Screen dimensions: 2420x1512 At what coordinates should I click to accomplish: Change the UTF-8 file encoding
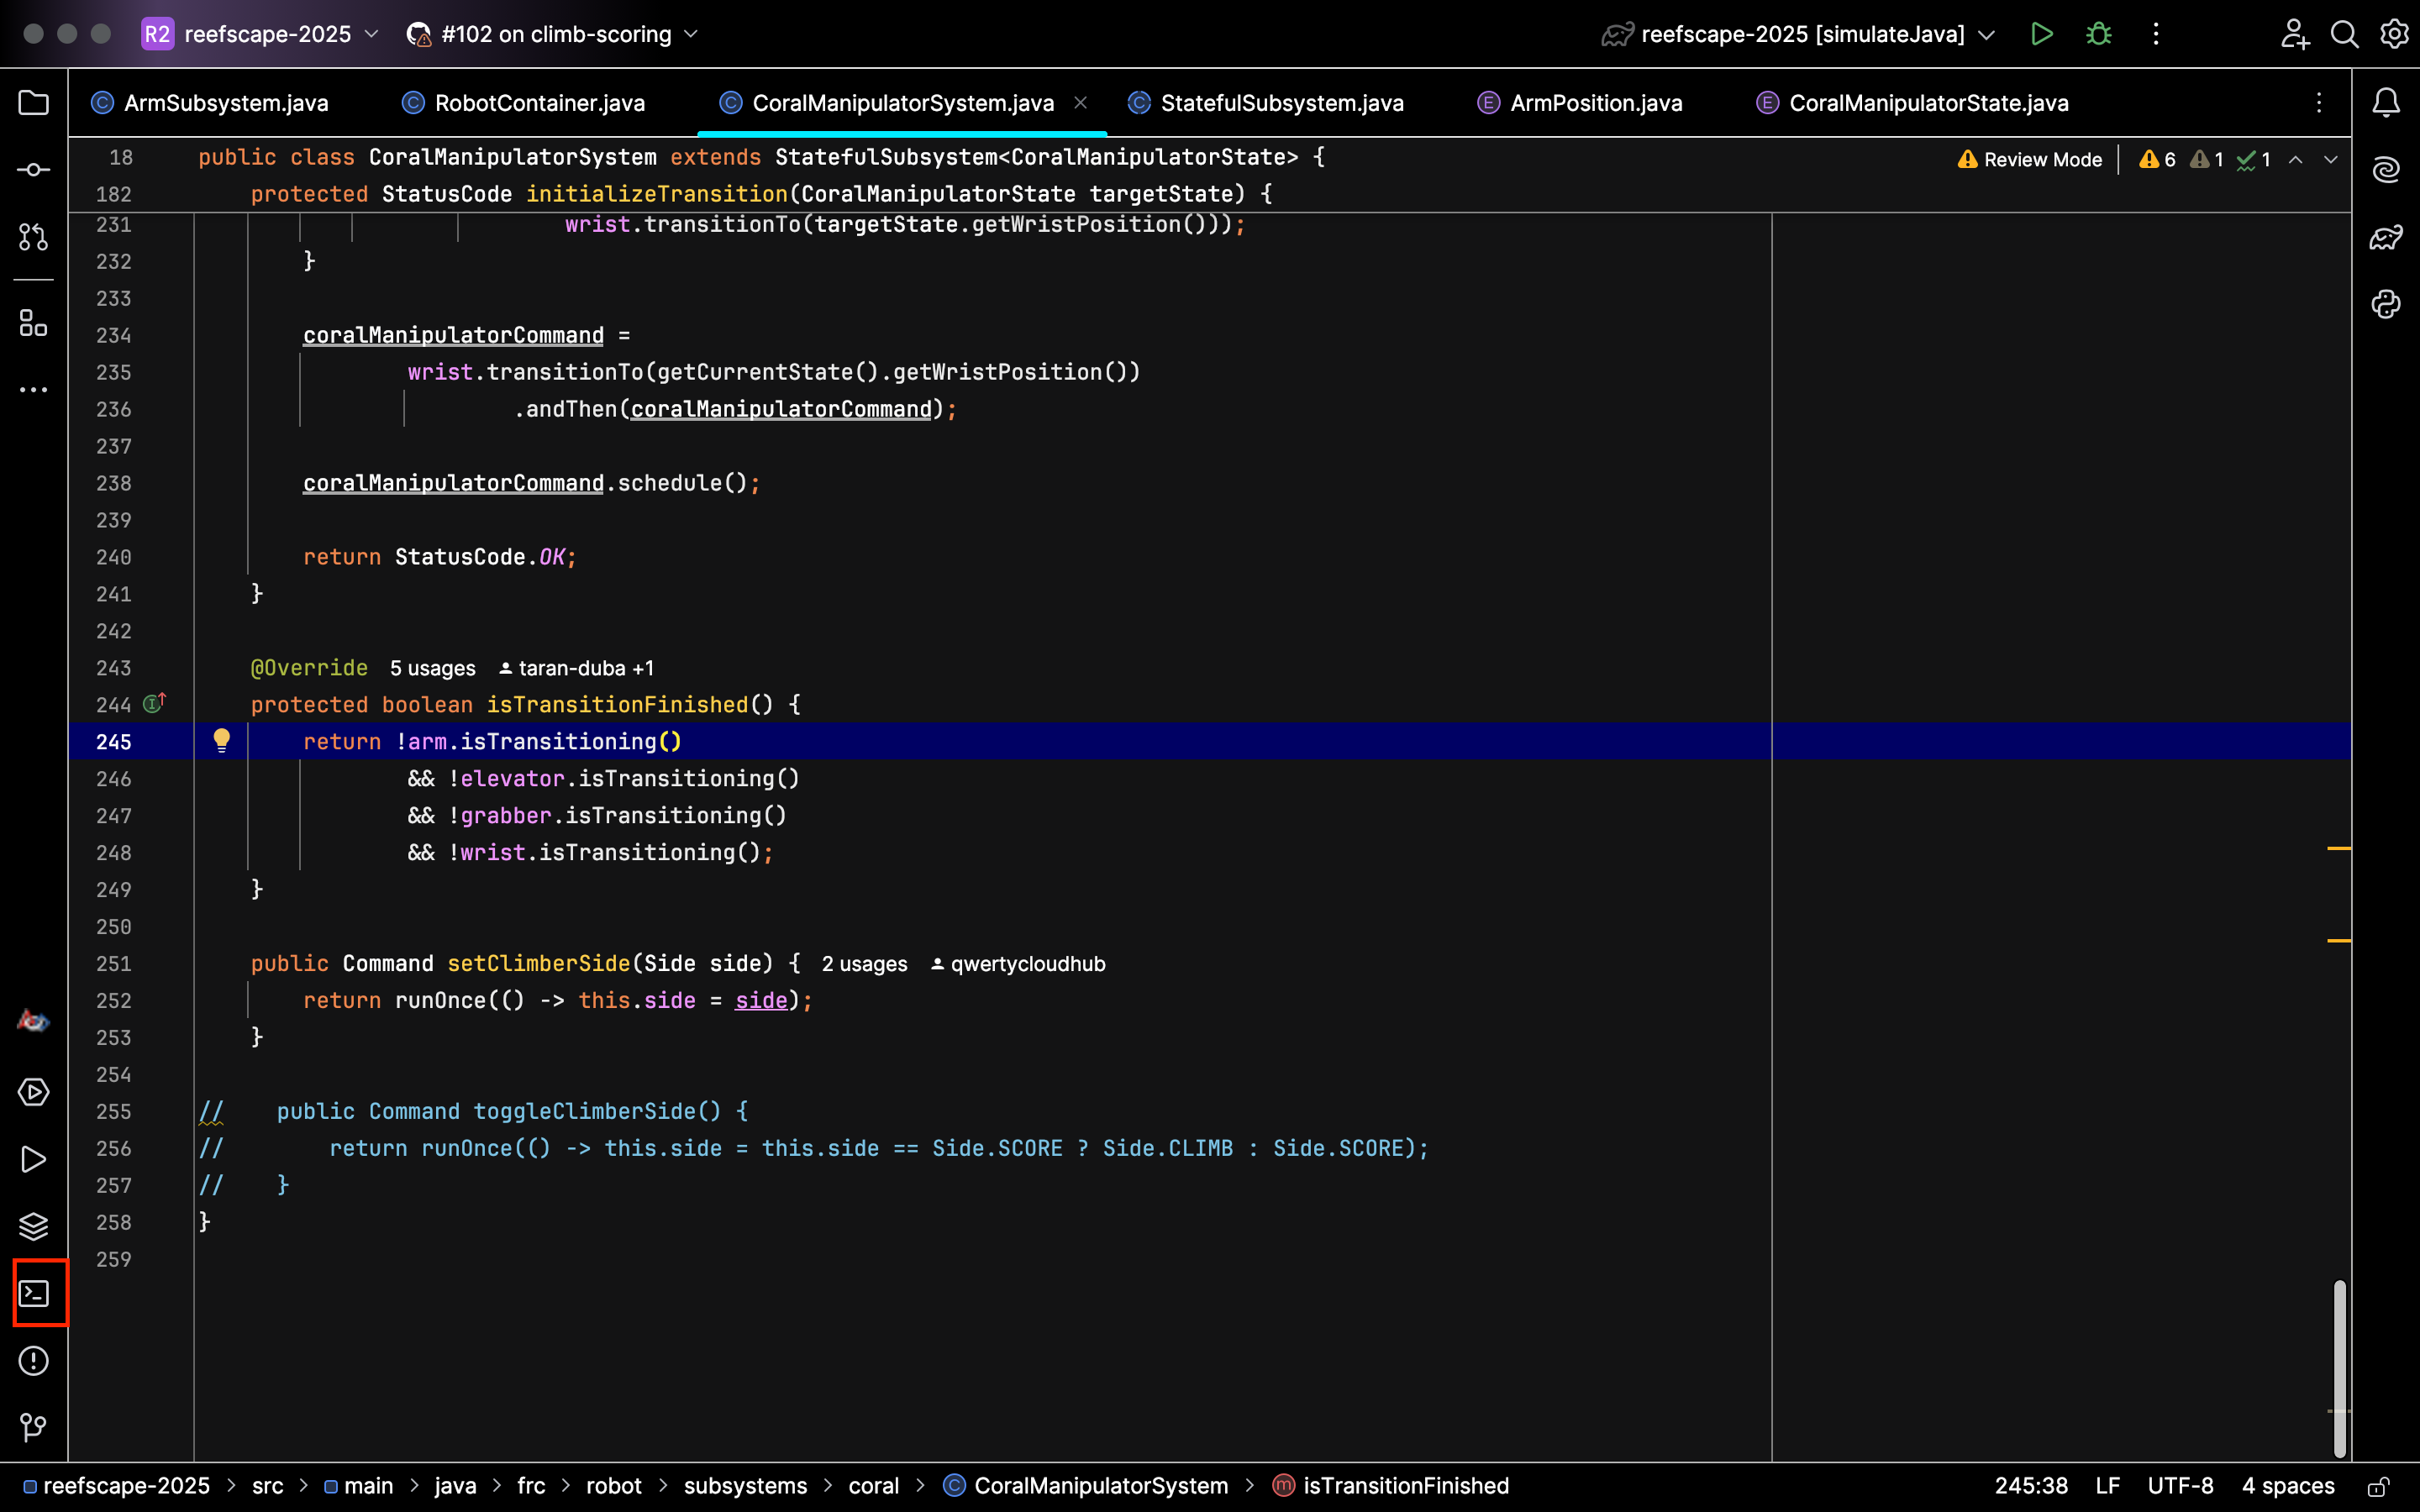(x=2180, y=1486)
